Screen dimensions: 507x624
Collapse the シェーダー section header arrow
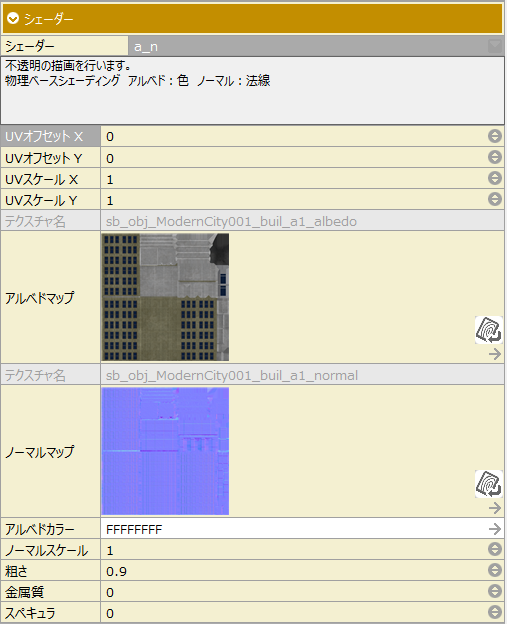coord(13,18)
